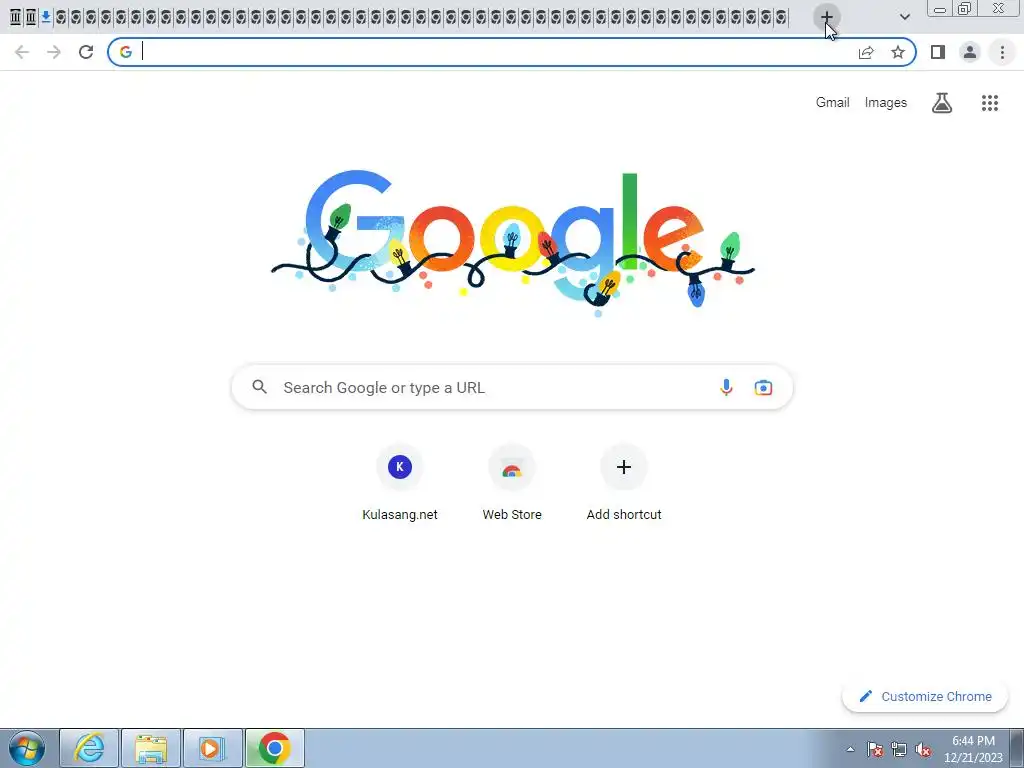Image resolution: width=1024 pixels, height=768 pixels.
Task: Toggle the Chrome side panel
Action: 938,52
